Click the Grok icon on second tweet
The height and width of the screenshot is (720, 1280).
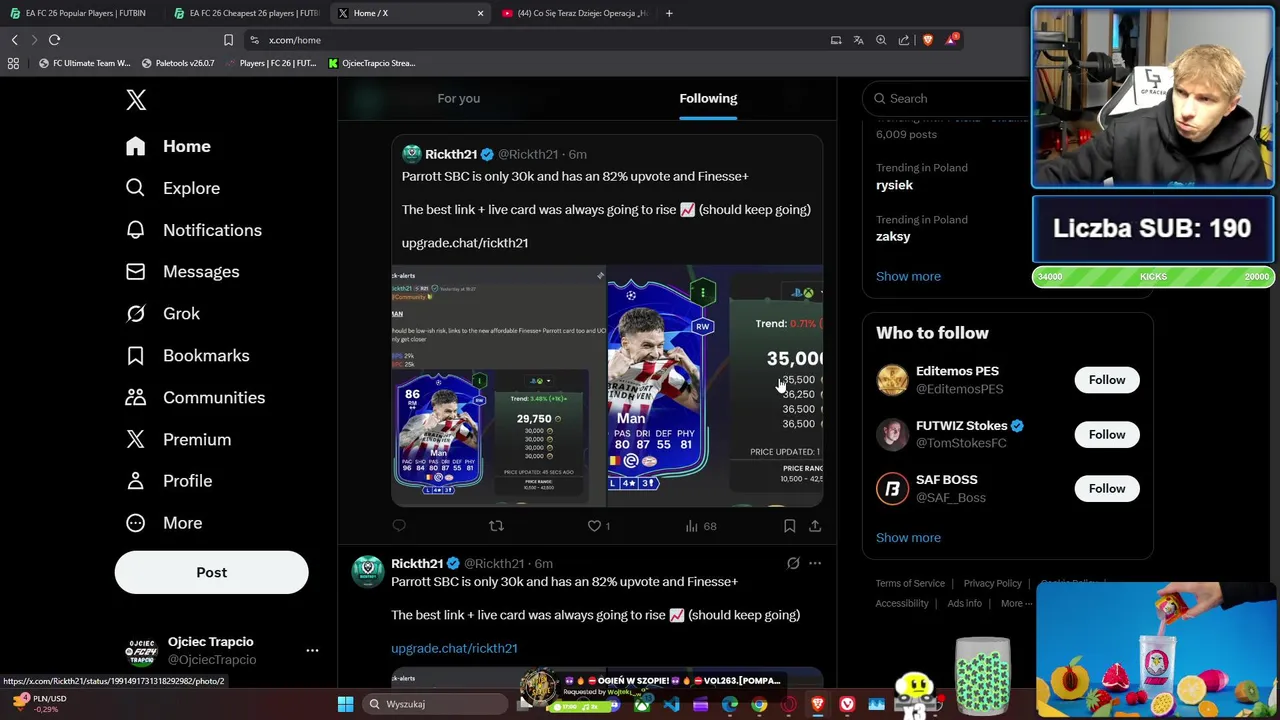click(x=793, y=563)
